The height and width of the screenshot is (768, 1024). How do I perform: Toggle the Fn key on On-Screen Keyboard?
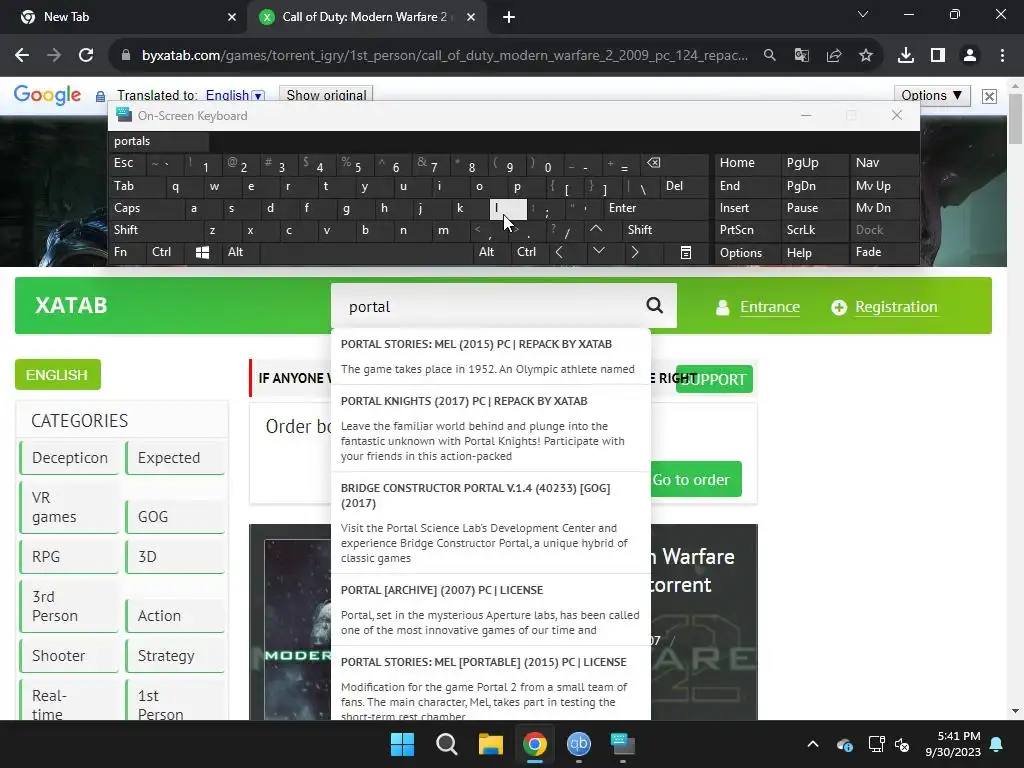pos(127,252)
